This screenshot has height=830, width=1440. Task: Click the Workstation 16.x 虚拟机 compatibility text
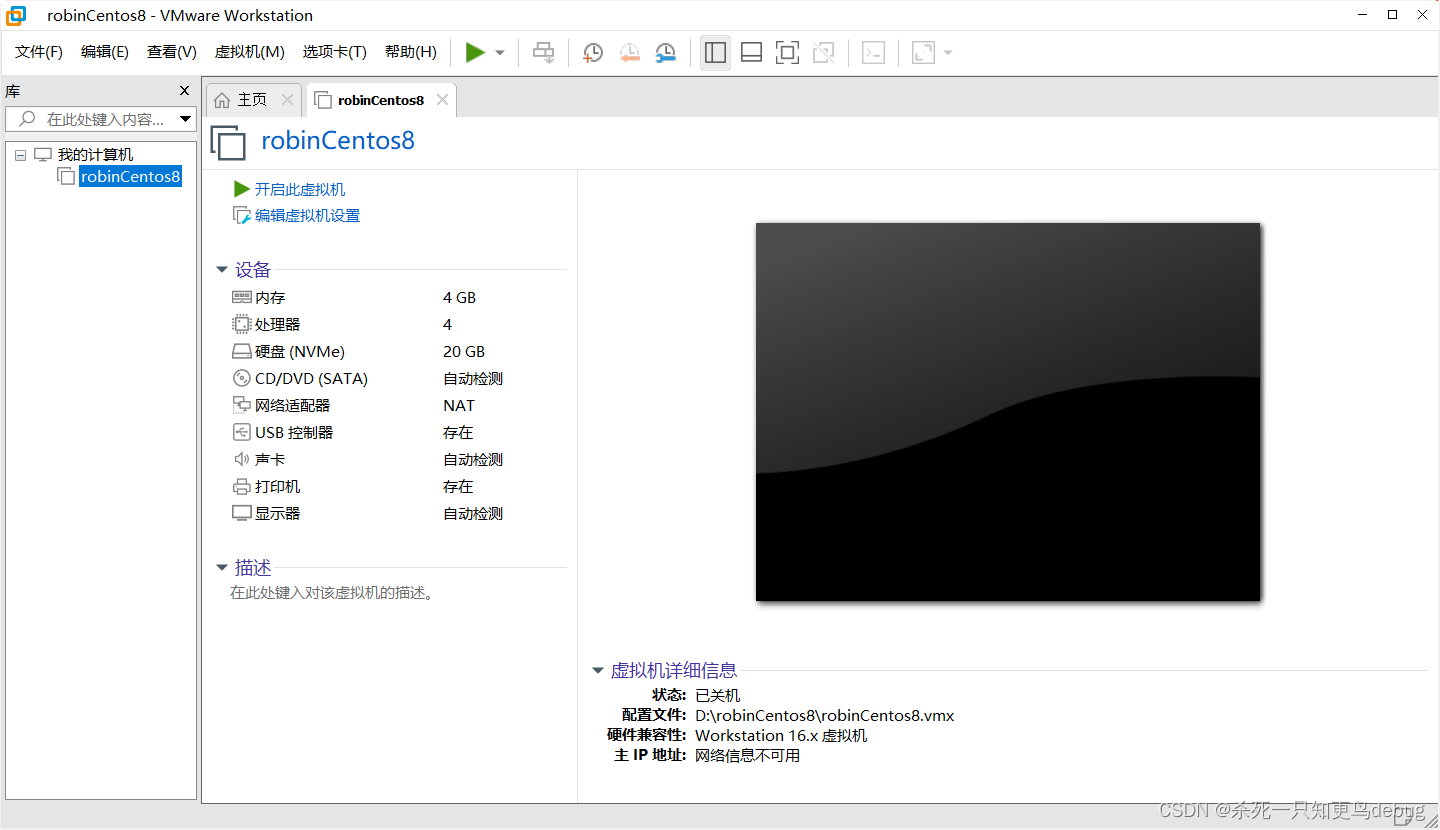pos(781,736)
